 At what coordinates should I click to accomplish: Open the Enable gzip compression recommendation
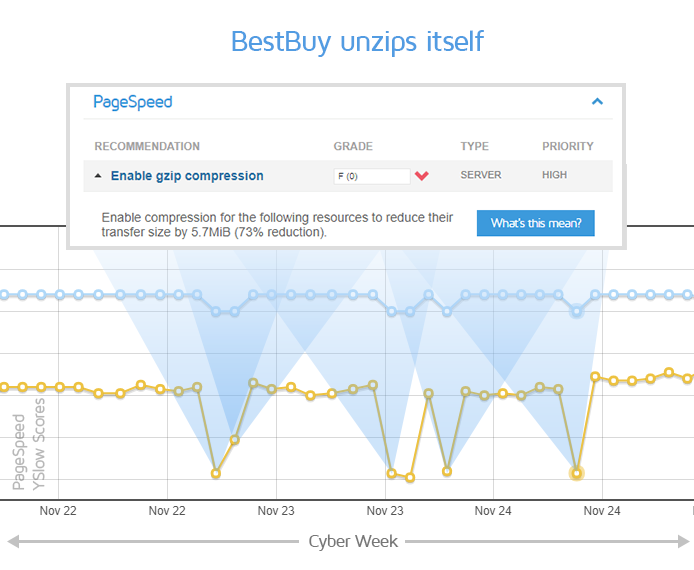pos(187,176)
